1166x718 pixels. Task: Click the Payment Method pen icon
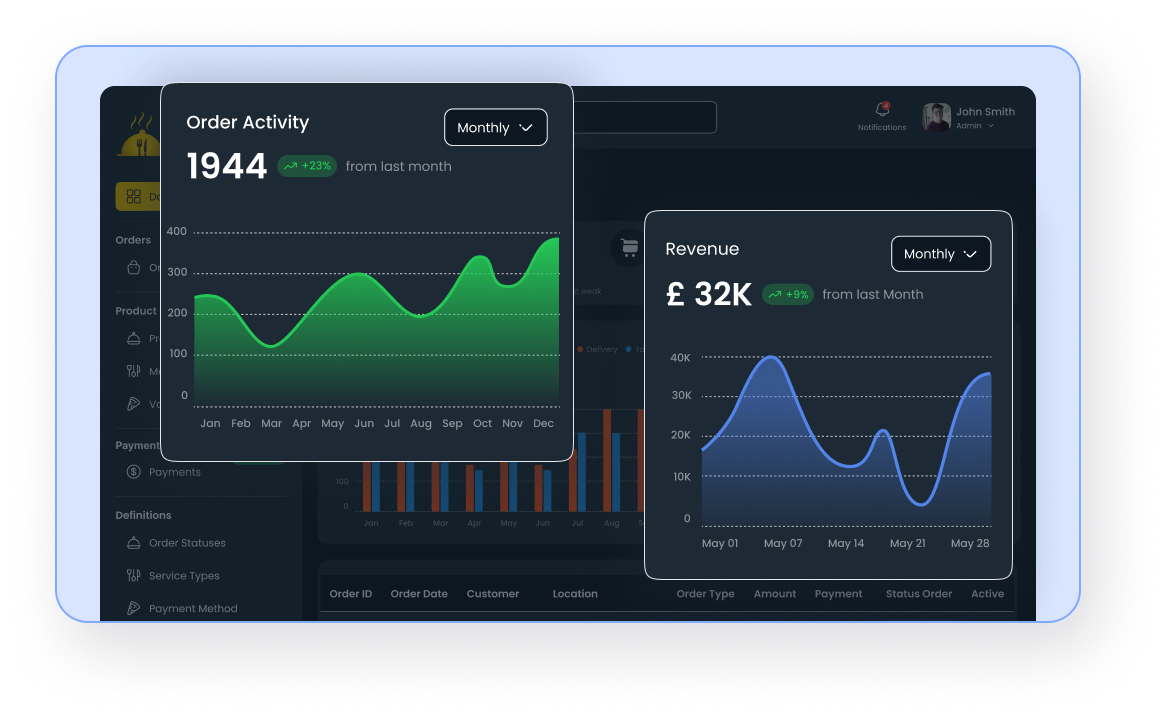[x=132, y=607]
